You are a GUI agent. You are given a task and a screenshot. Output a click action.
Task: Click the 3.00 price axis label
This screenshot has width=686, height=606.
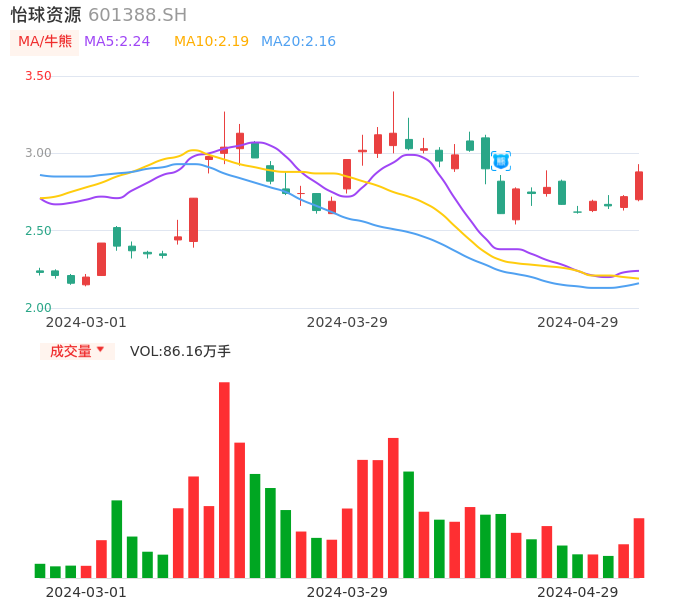38,153
